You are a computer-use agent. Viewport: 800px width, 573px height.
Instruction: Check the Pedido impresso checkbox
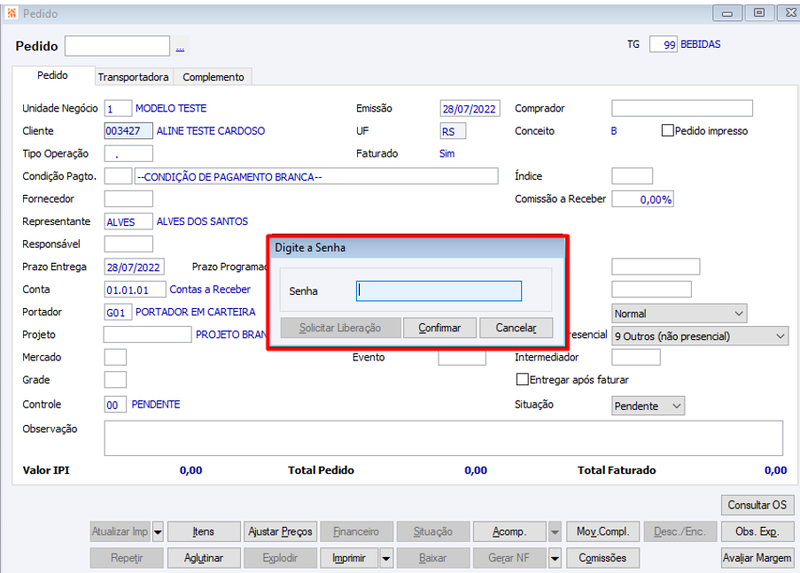coord(667,131)
